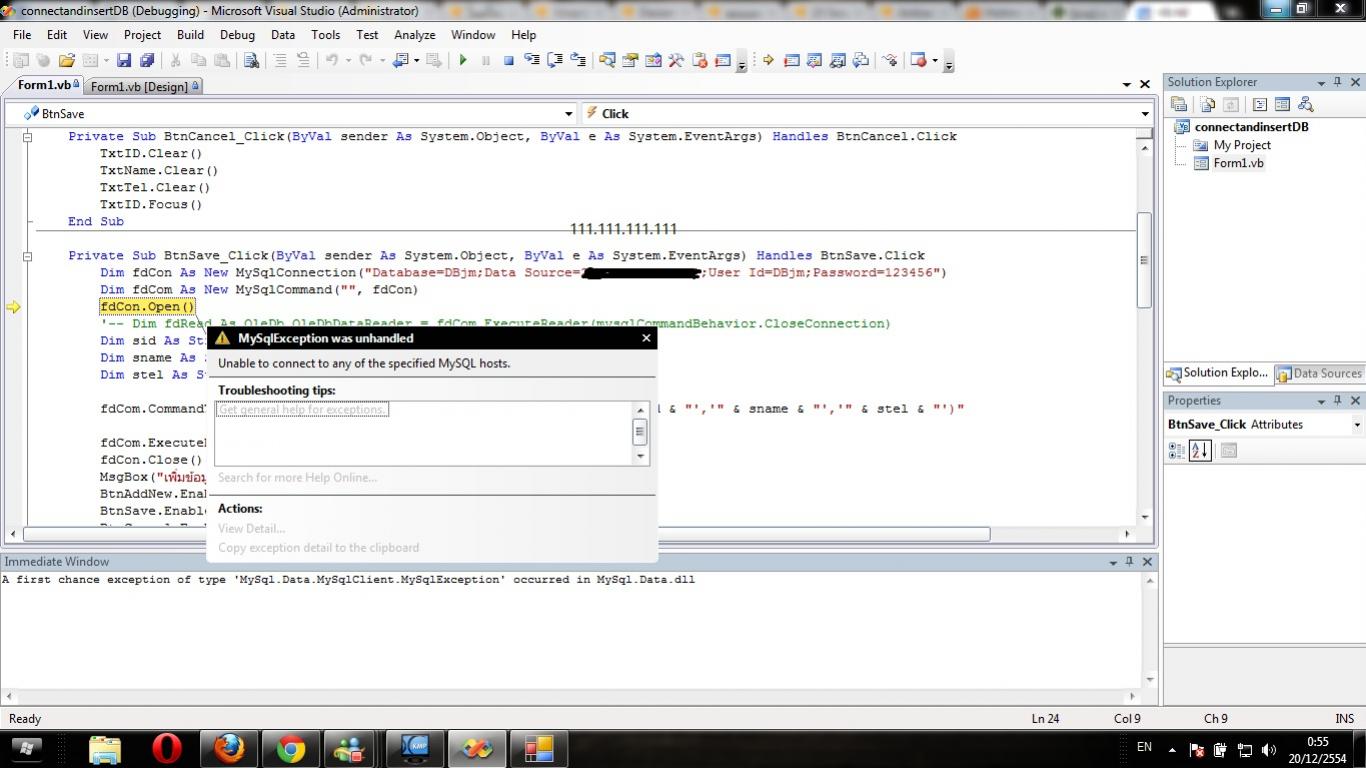
Task: Click the code editor horizontal scrollbar
Action: click(x=506, y=534)
